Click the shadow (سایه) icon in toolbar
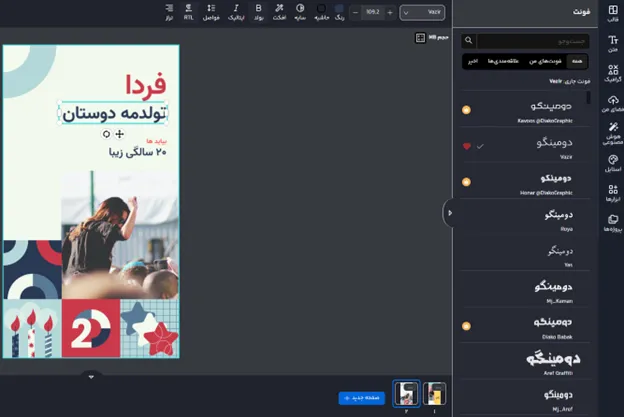624x417 pixels. [300, 11]
